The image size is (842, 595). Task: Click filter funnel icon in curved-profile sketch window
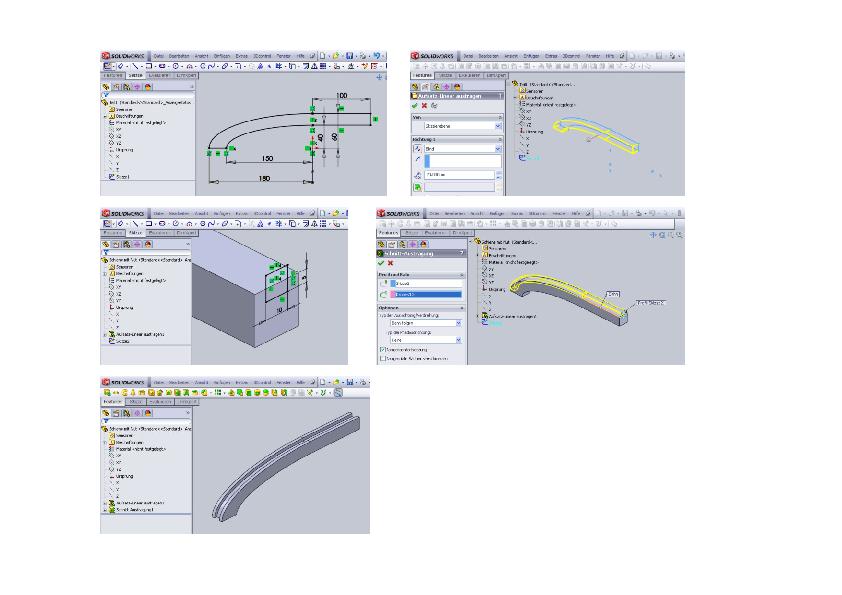[106, 95]
